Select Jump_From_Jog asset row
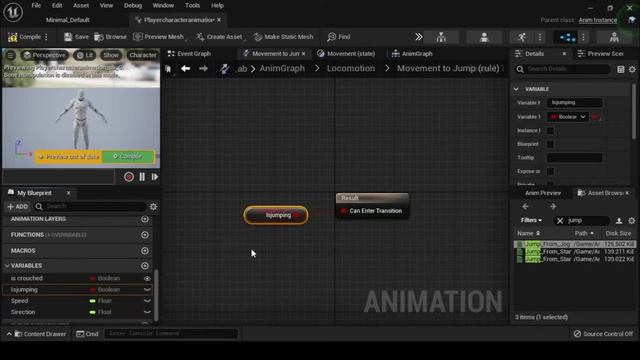The image size is (640, 360). [x=575, y=244]
